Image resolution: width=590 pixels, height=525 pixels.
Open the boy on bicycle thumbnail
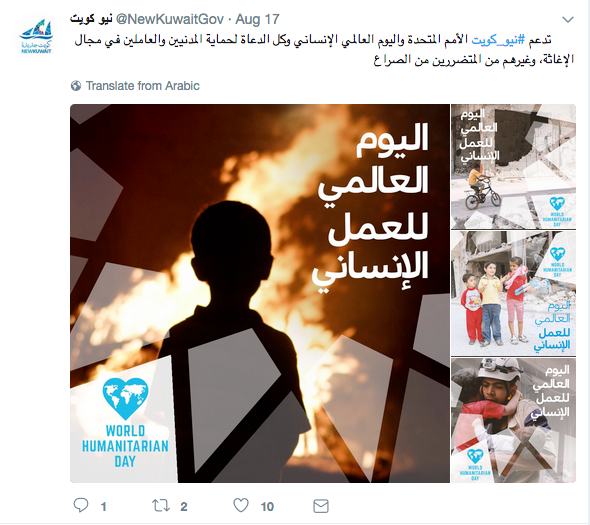pos(514,167)
